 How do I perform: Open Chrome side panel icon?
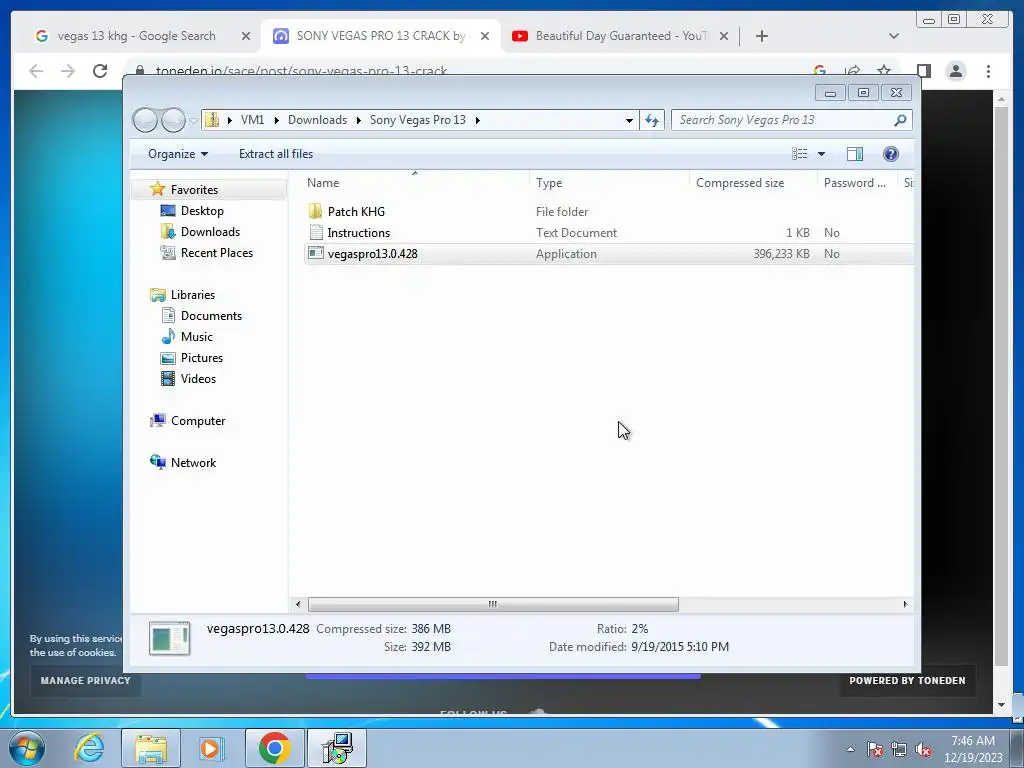[923, 71]
